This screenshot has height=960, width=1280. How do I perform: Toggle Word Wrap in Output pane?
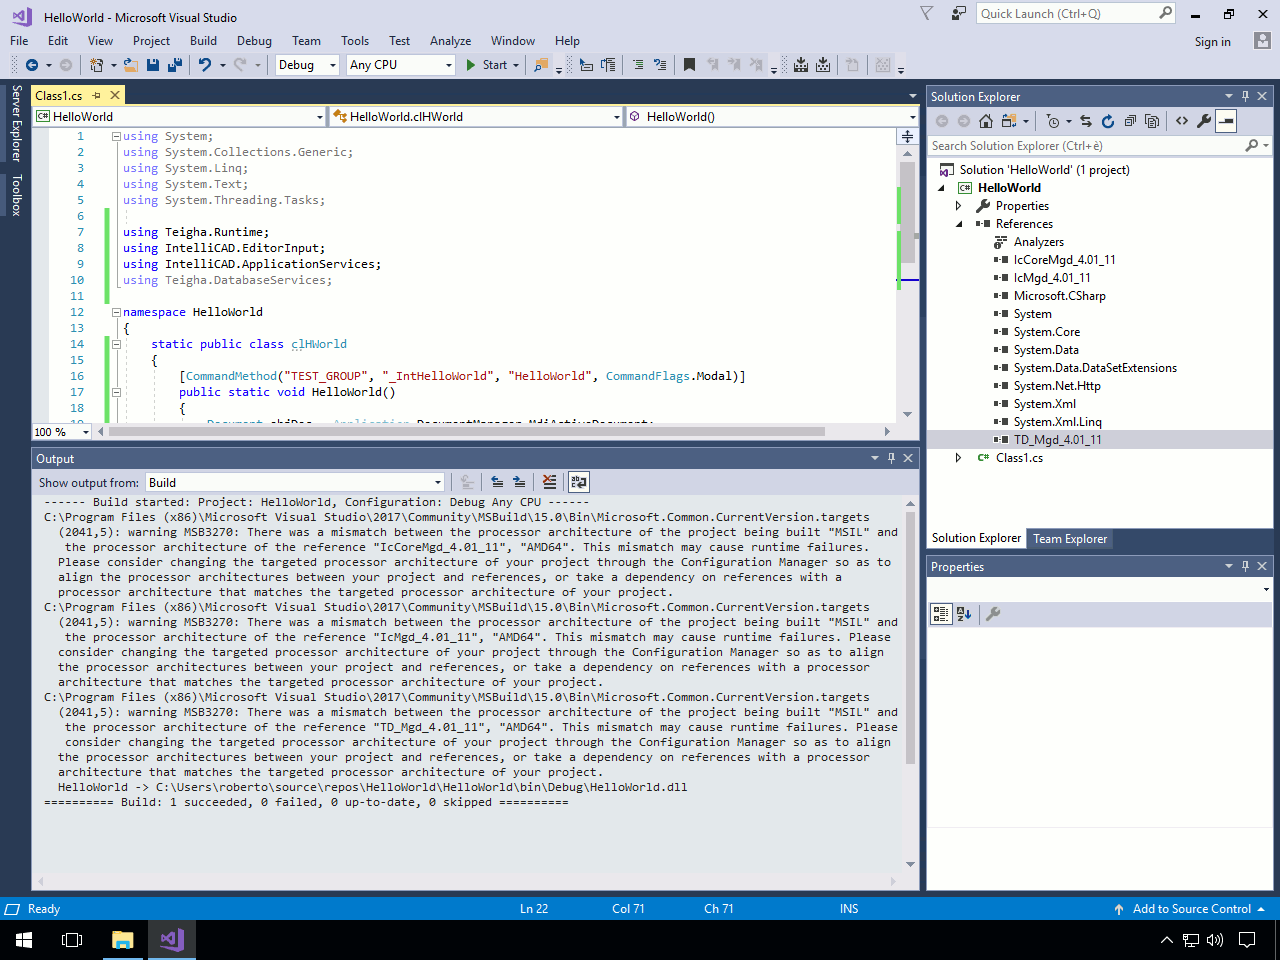coord(579,482)
